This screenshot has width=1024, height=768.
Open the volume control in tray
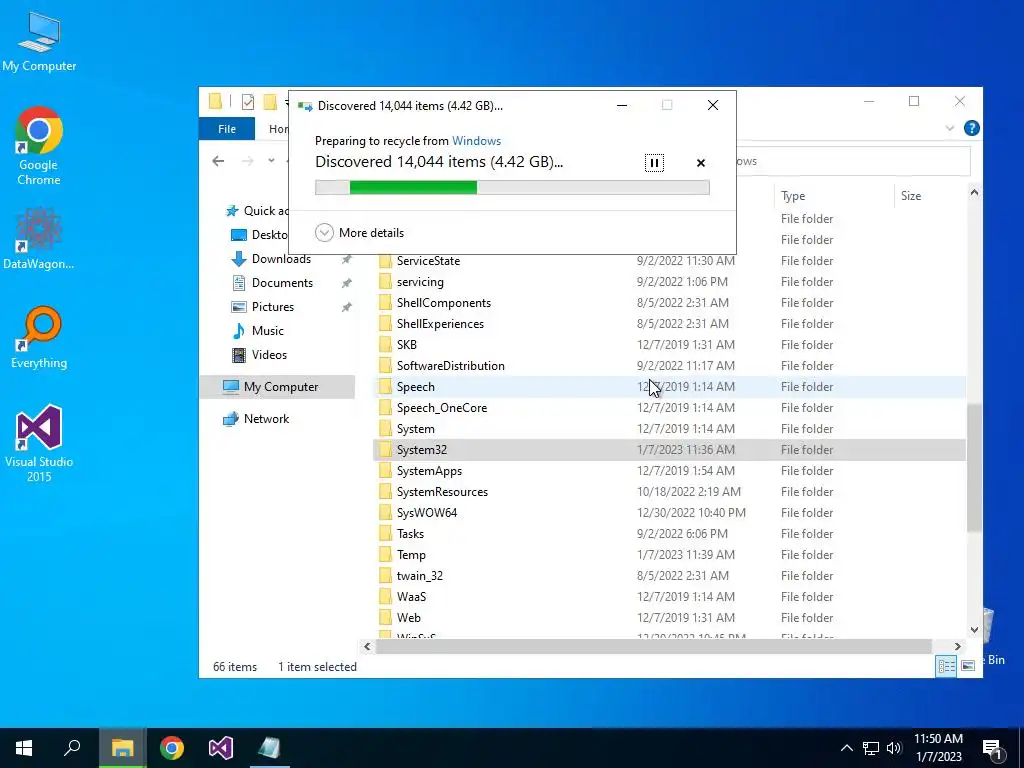(x=893, y=748)
